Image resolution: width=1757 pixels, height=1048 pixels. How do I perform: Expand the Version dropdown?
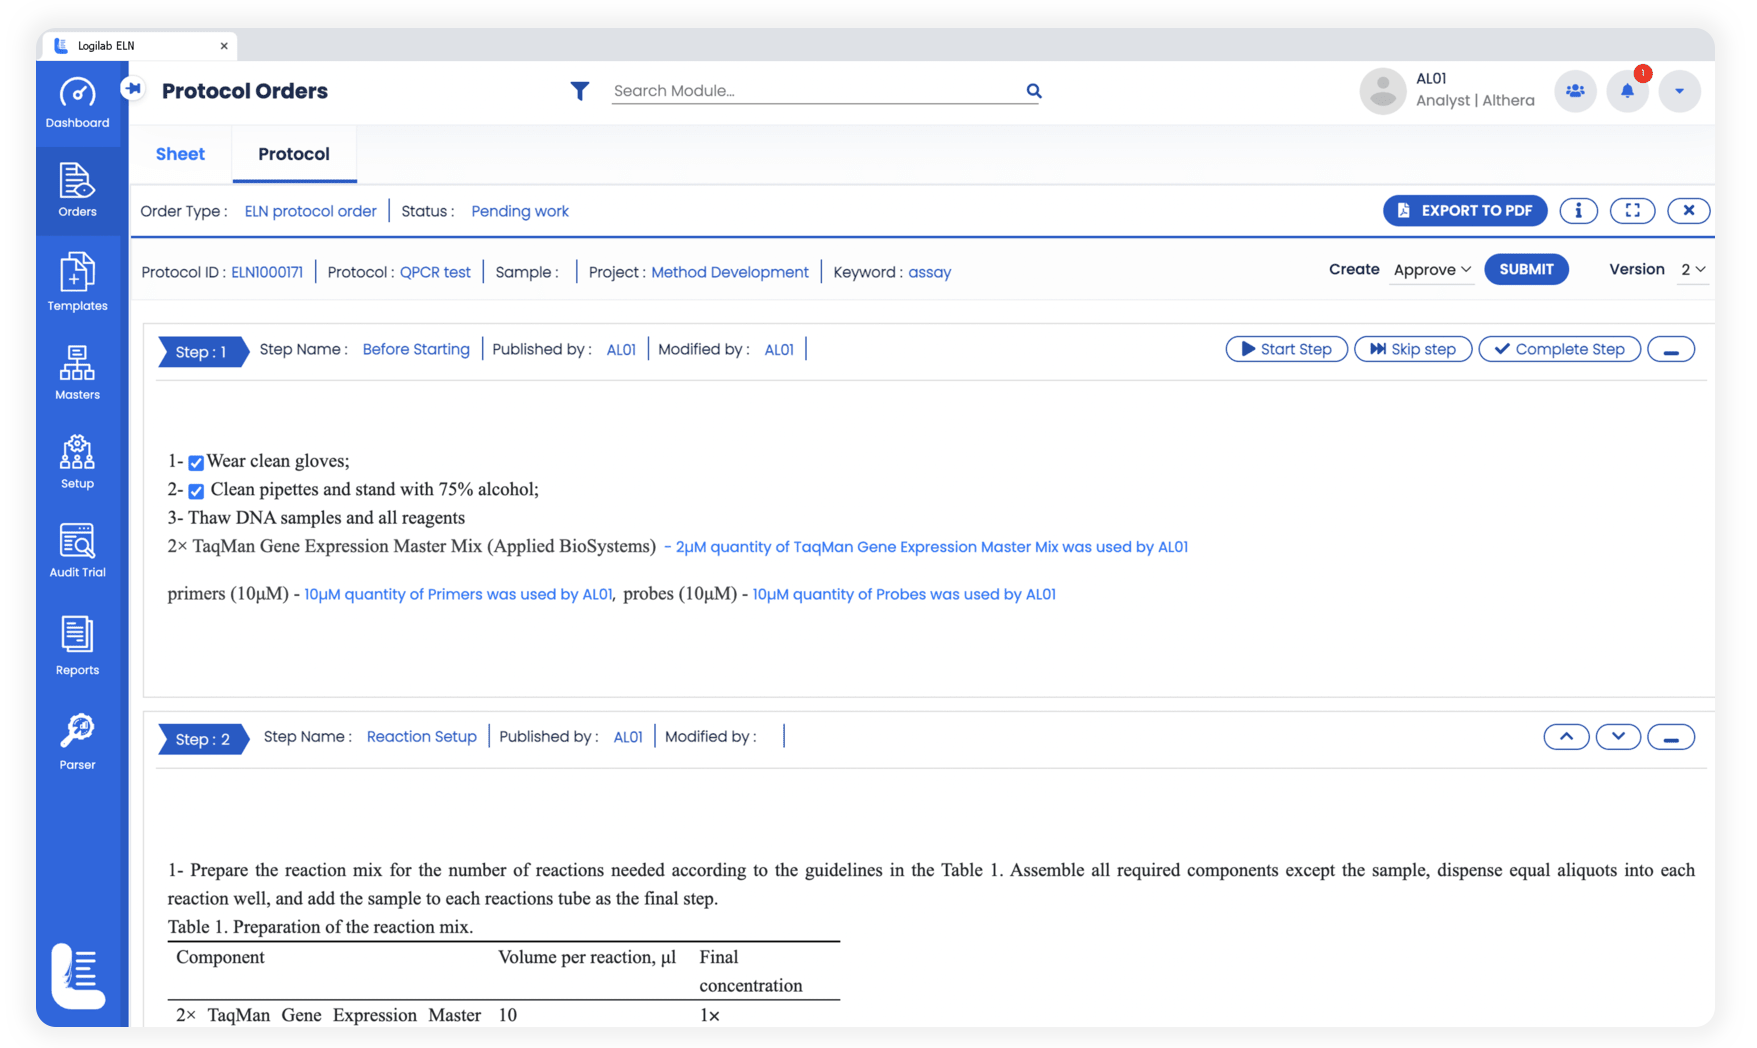tap(1692, 270)
